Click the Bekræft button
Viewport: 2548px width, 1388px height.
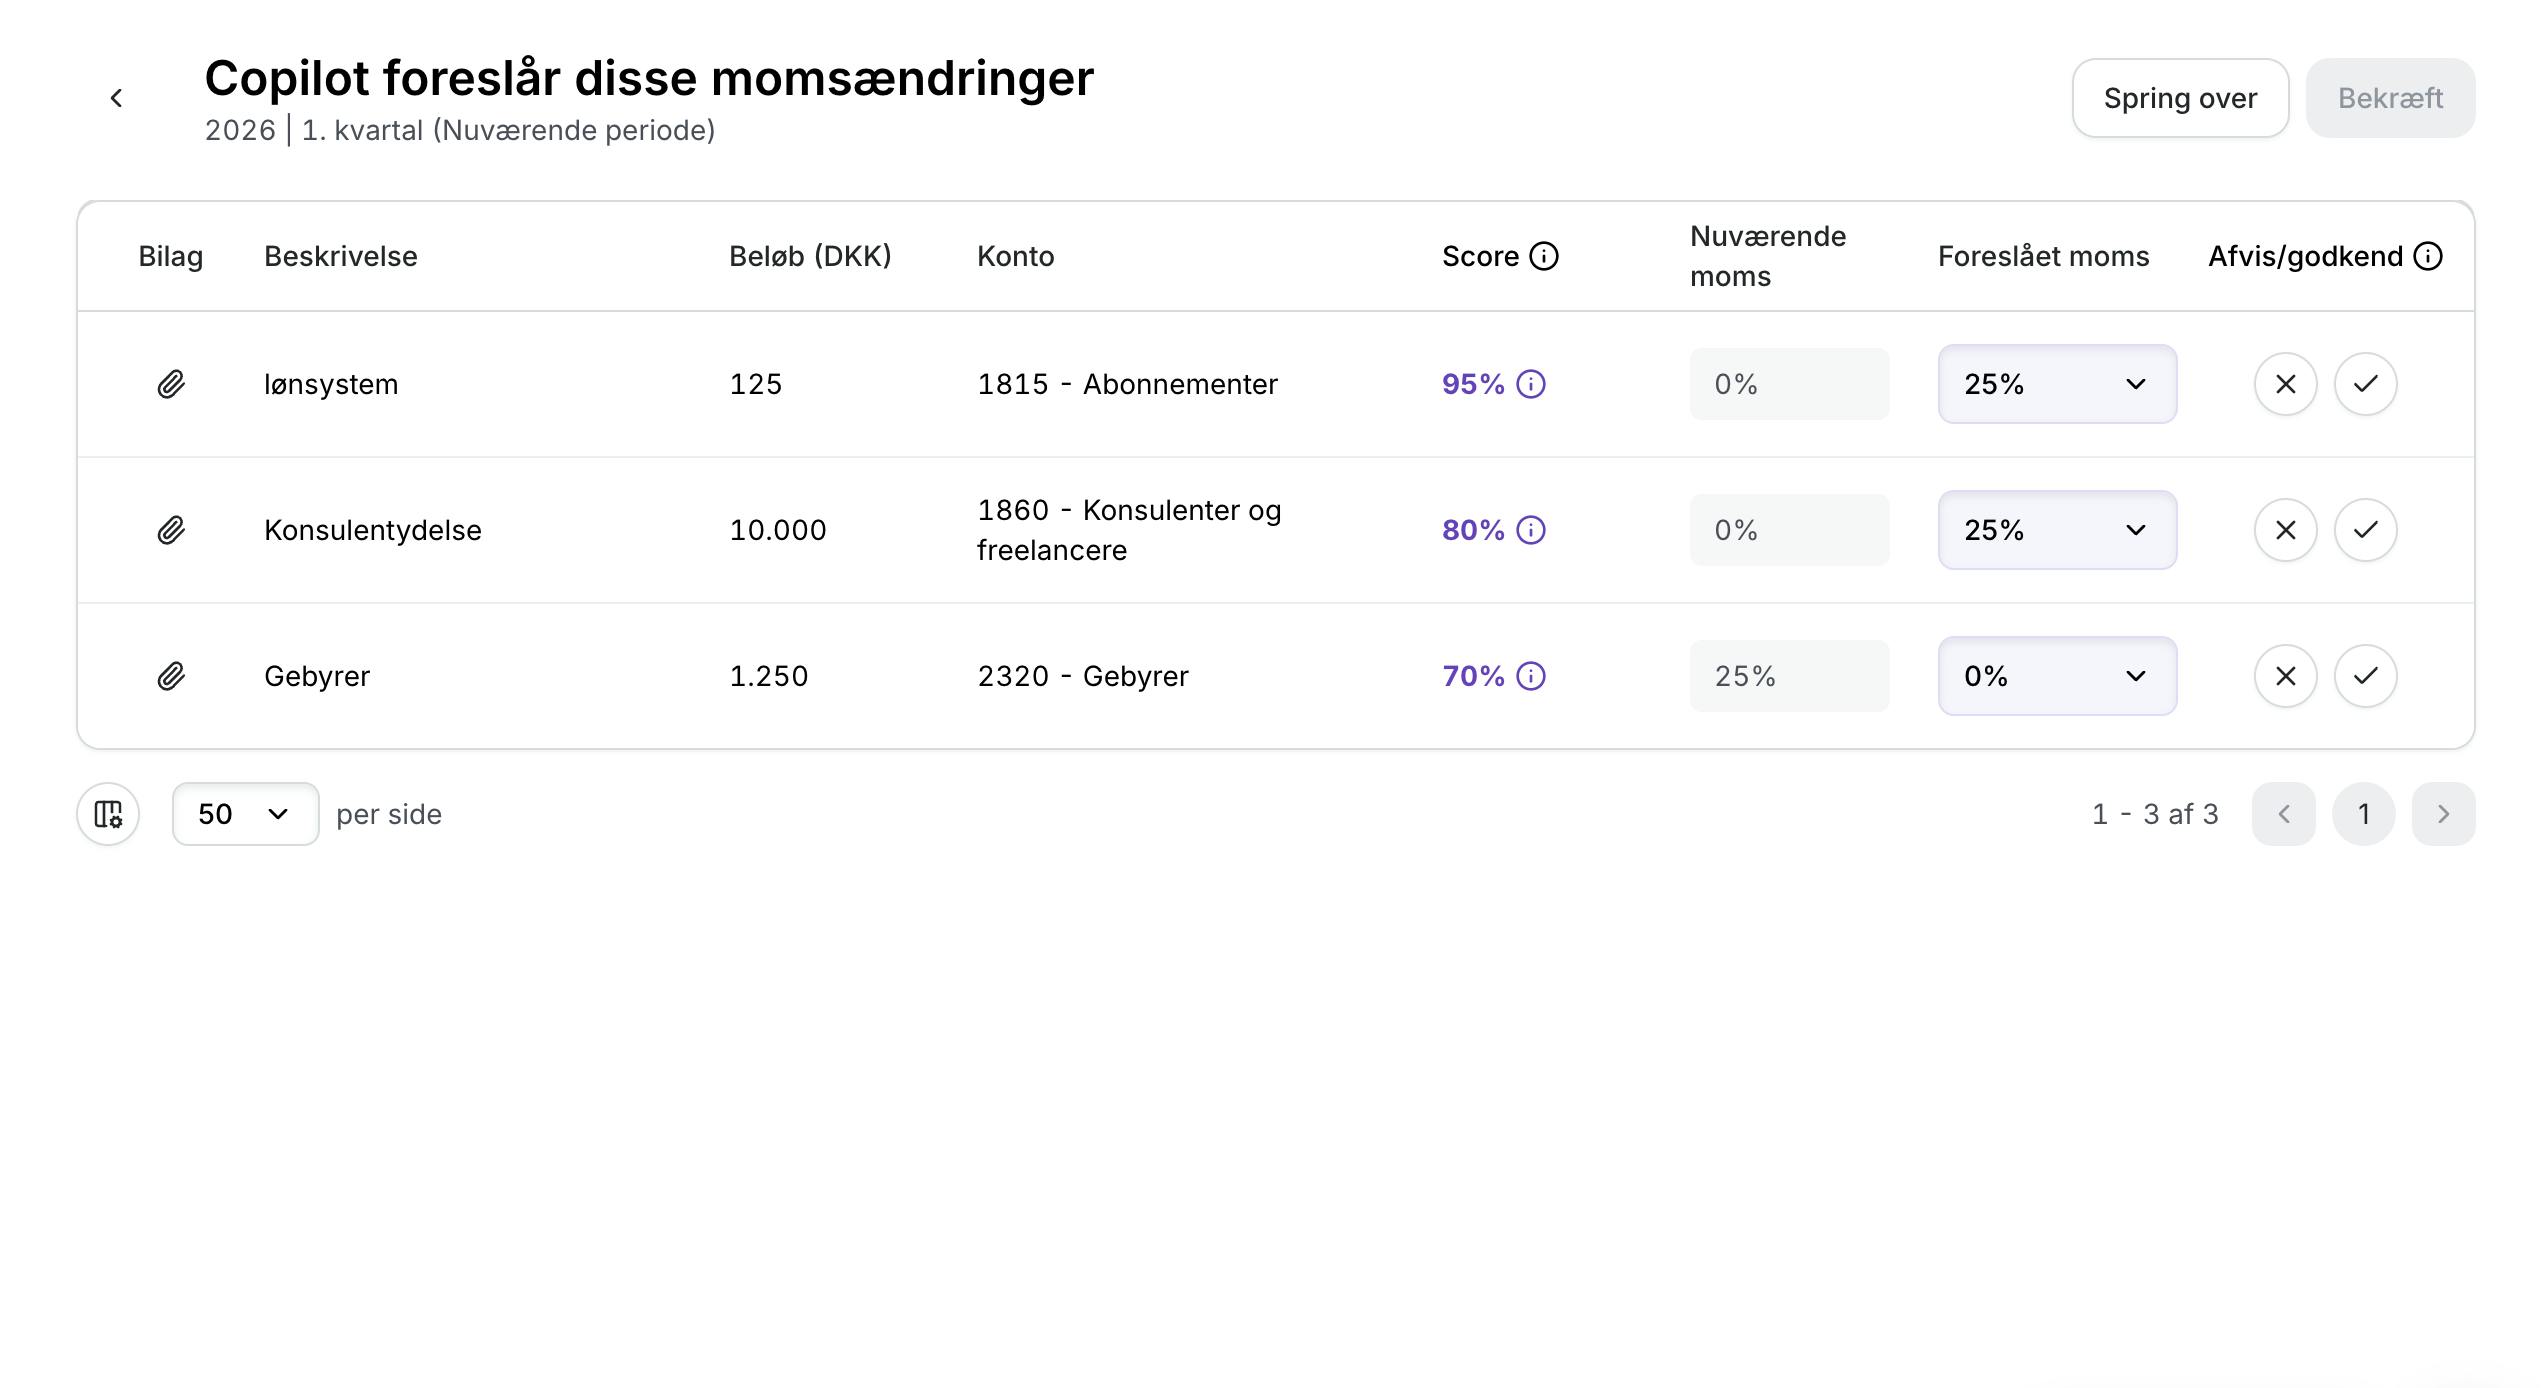[2390, 98]
